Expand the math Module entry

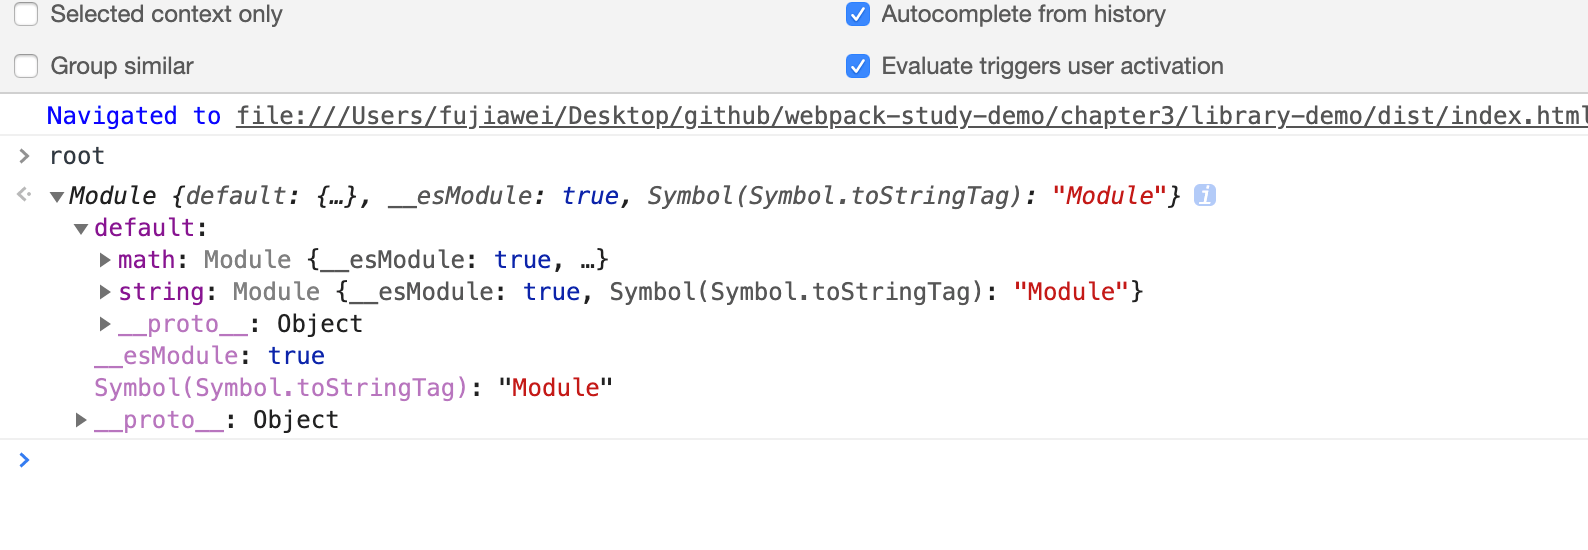[105, 261]
